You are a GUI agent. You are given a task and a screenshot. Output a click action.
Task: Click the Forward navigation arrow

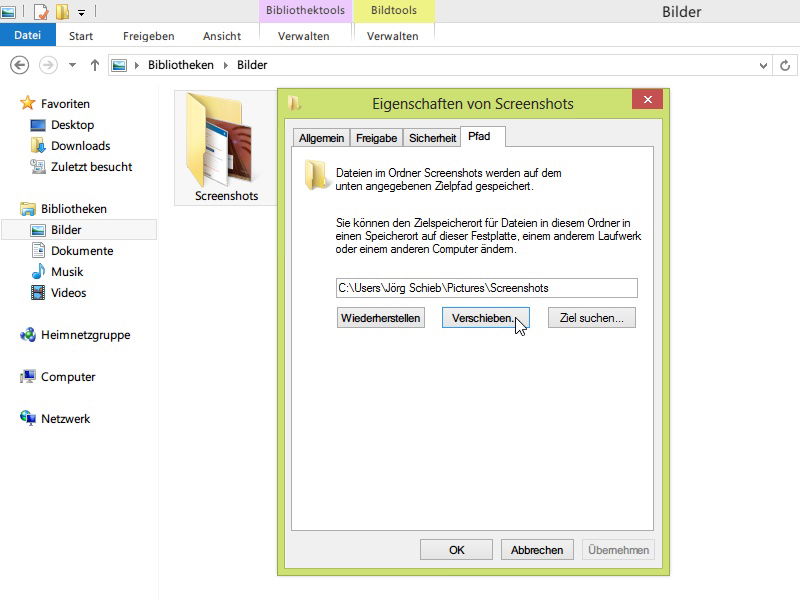tap(48, 65)
